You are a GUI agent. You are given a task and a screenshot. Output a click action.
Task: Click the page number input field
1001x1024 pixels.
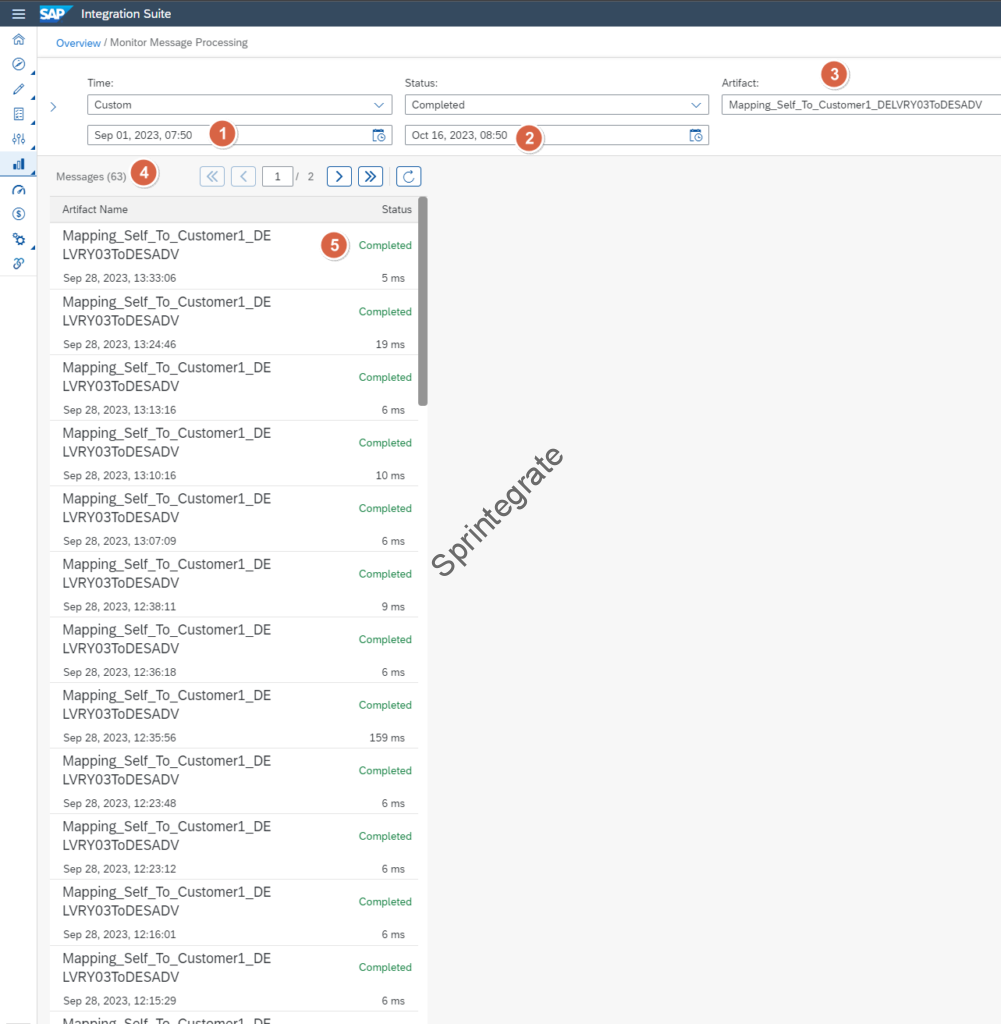pyautogui.click(x=277, y=177)
